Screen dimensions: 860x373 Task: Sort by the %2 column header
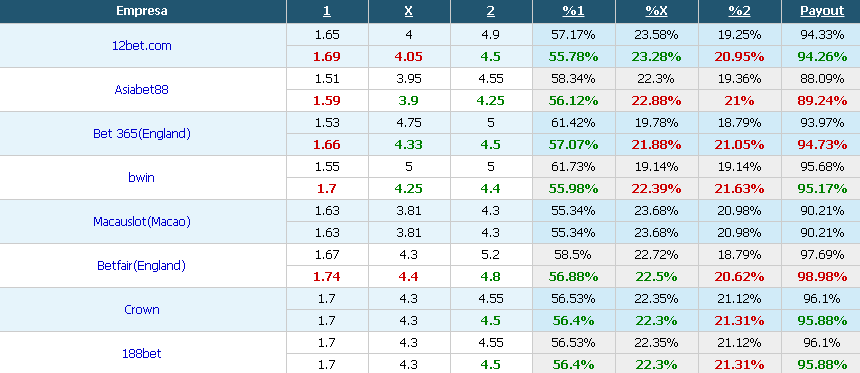(x=739, y=11)
